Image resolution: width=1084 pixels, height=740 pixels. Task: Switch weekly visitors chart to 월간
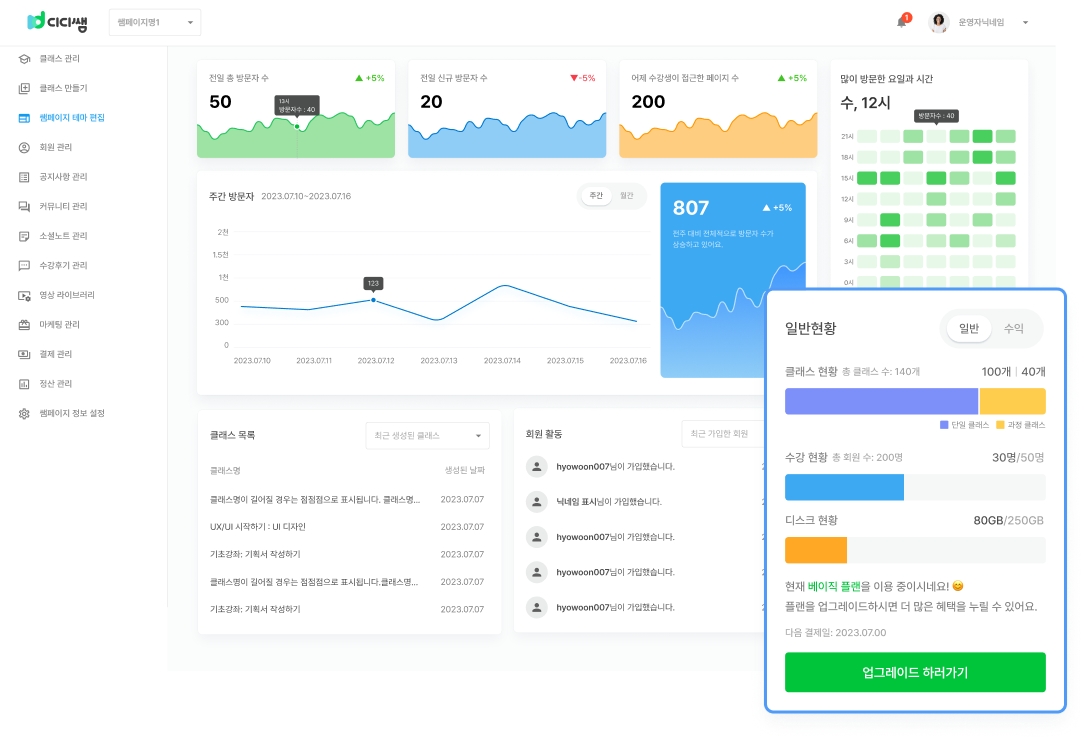tap(627, 196)
